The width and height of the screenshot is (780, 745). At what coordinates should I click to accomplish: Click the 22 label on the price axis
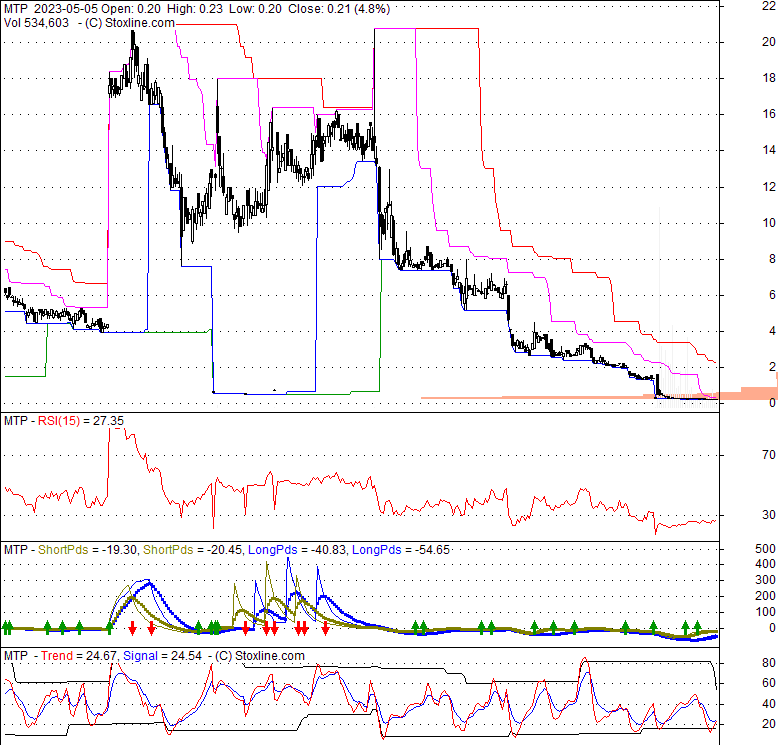click(768, 5)
